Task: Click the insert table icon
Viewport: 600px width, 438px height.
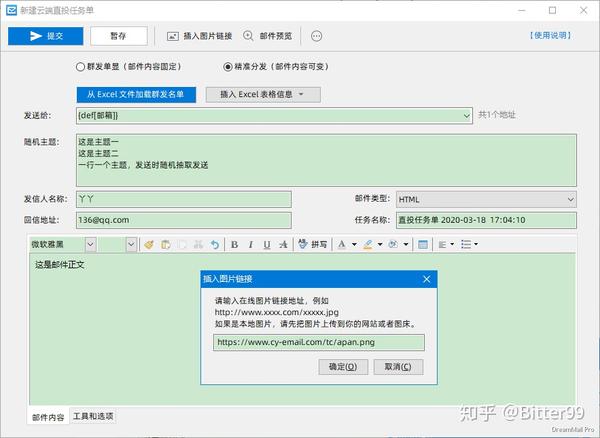Action: pyautogui.click(x=423, y=244)
